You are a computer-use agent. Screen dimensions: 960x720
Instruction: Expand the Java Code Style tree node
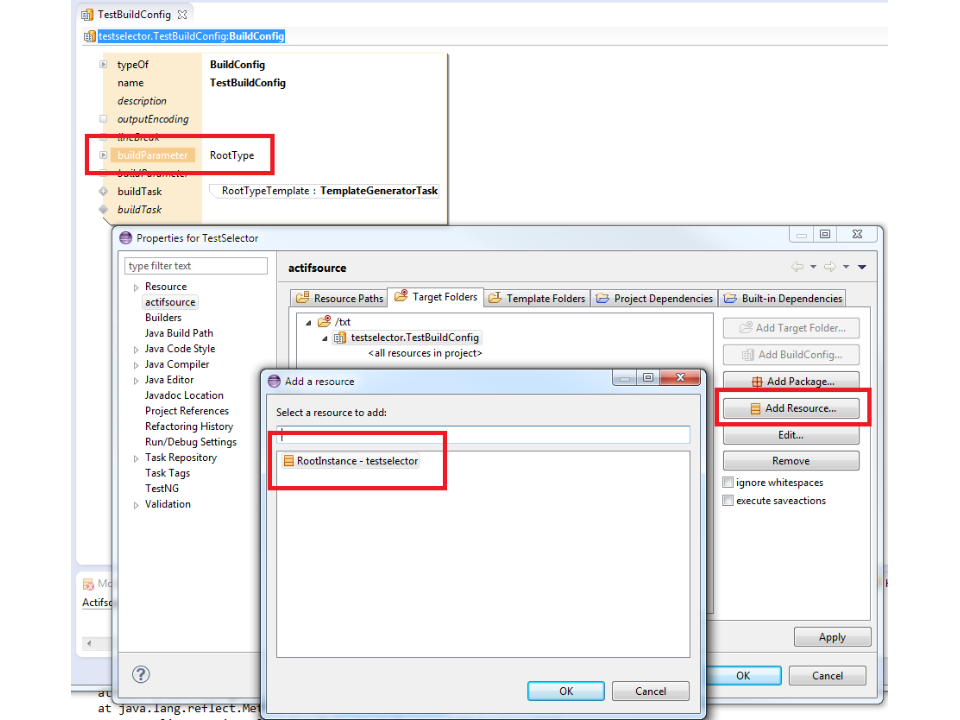pos(137,349)
